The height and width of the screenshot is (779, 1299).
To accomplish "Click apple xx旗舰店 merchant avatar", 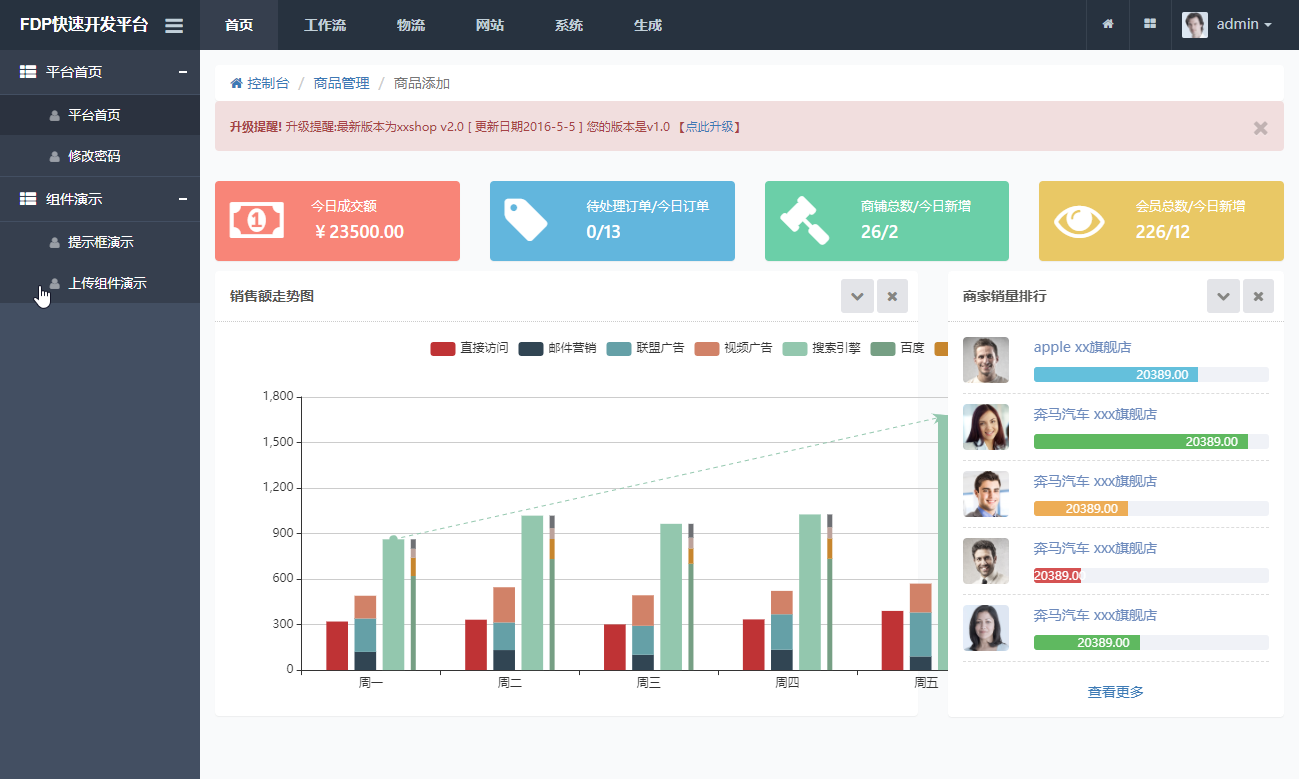I will (986, 360).
